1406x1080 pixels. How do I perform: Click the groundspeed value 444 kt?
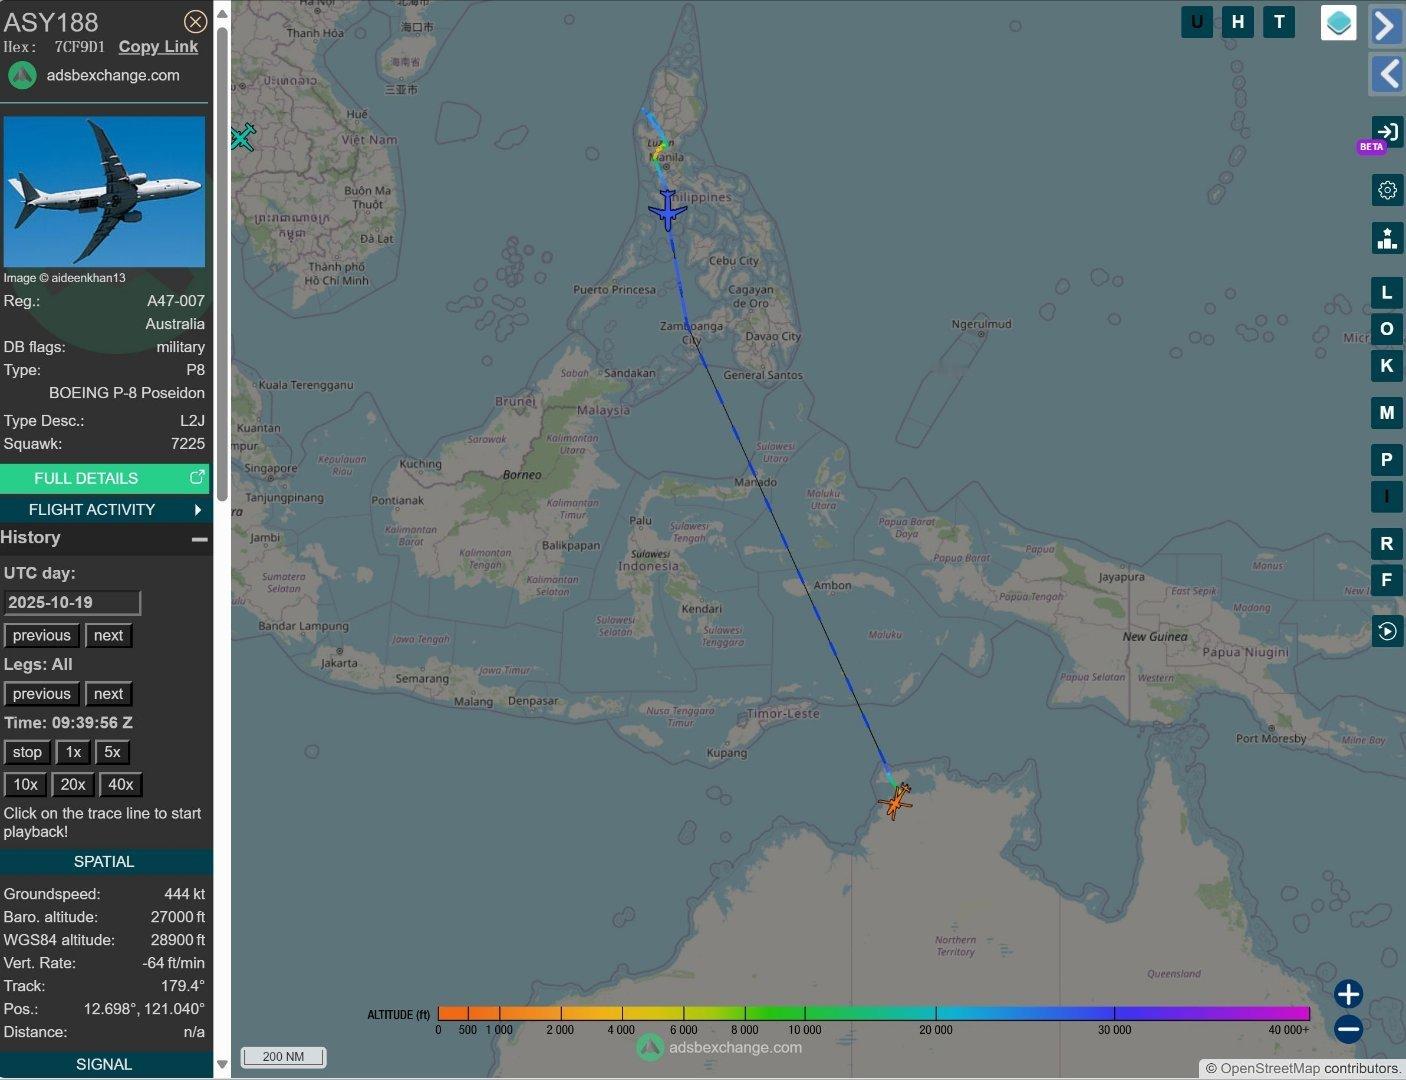click(185, 894)
